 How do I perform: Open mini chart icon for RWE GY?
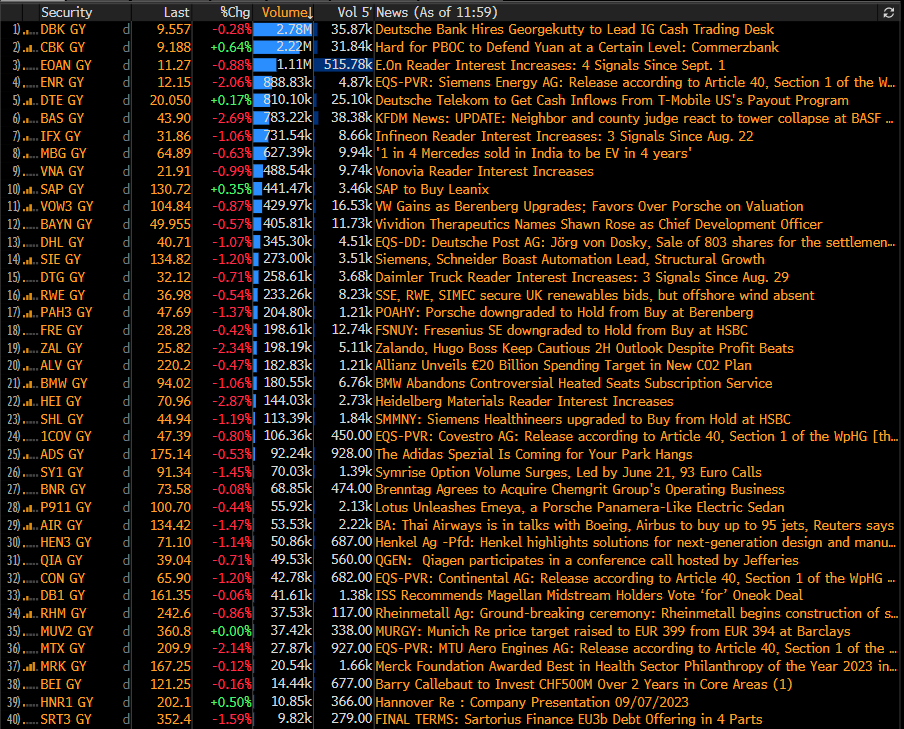pyautogui.click(x=31, y=296)
